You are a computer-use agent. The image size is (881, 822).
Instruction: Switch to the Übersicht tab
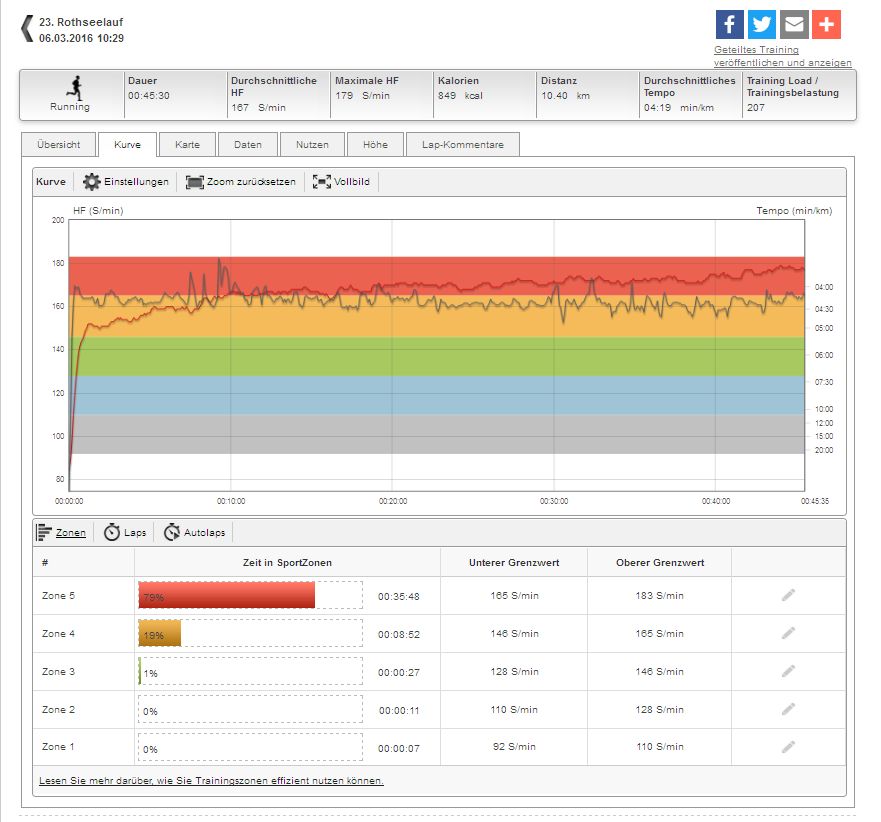pyautogui.click(x=58, y=145)
